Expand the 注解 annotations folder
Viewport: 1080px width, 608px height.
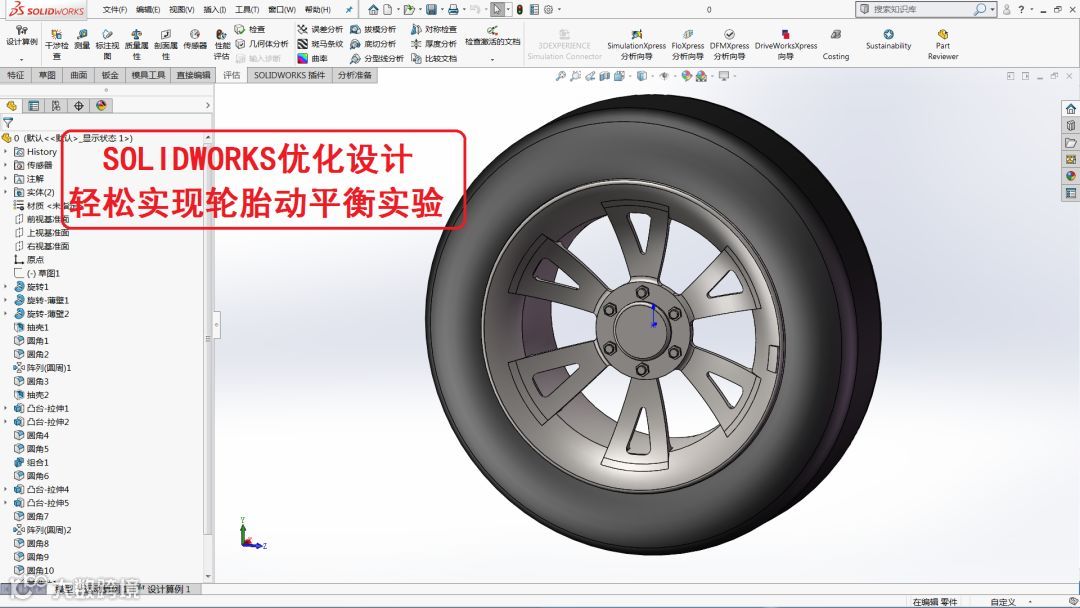coord(6,178)
